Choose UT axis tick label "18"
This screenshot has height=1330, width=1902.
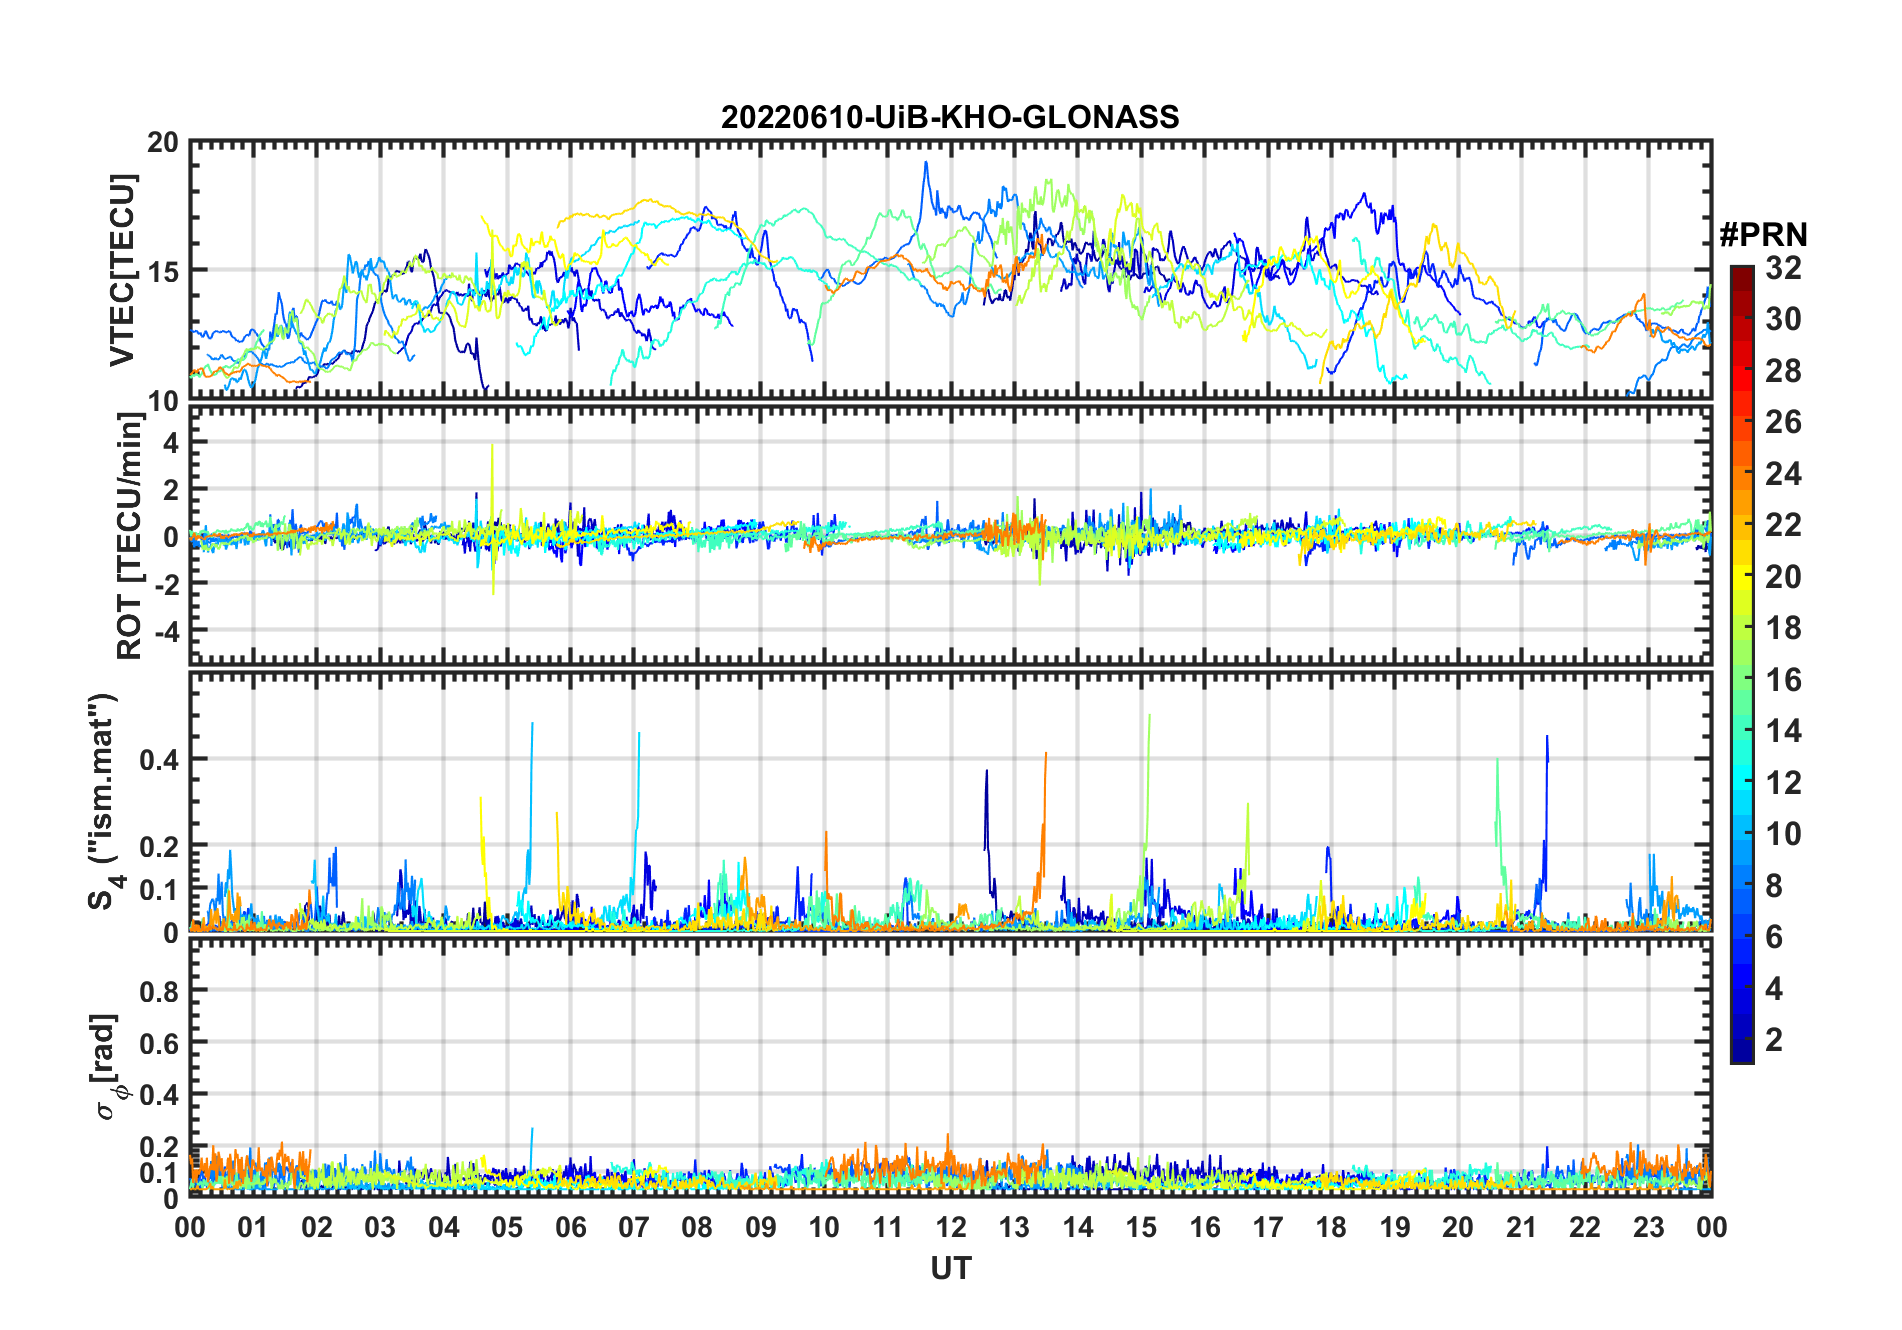click(1331, 1227)
